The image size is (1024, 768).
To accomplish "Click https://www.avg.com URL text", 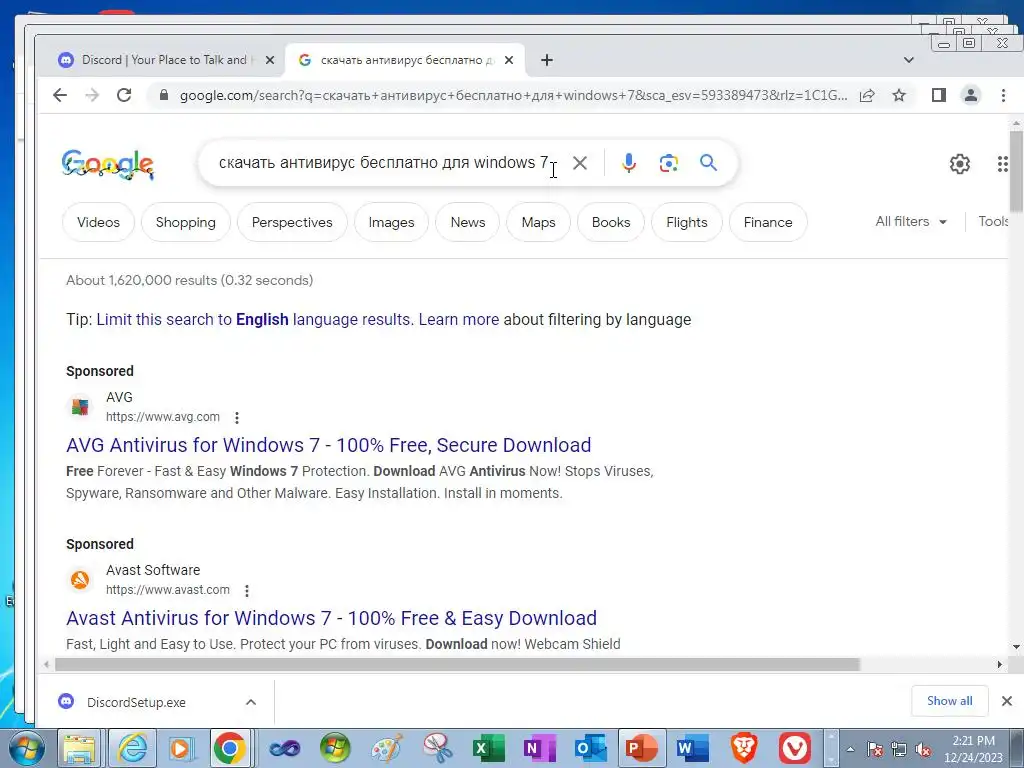I will [x=163, y=417].
